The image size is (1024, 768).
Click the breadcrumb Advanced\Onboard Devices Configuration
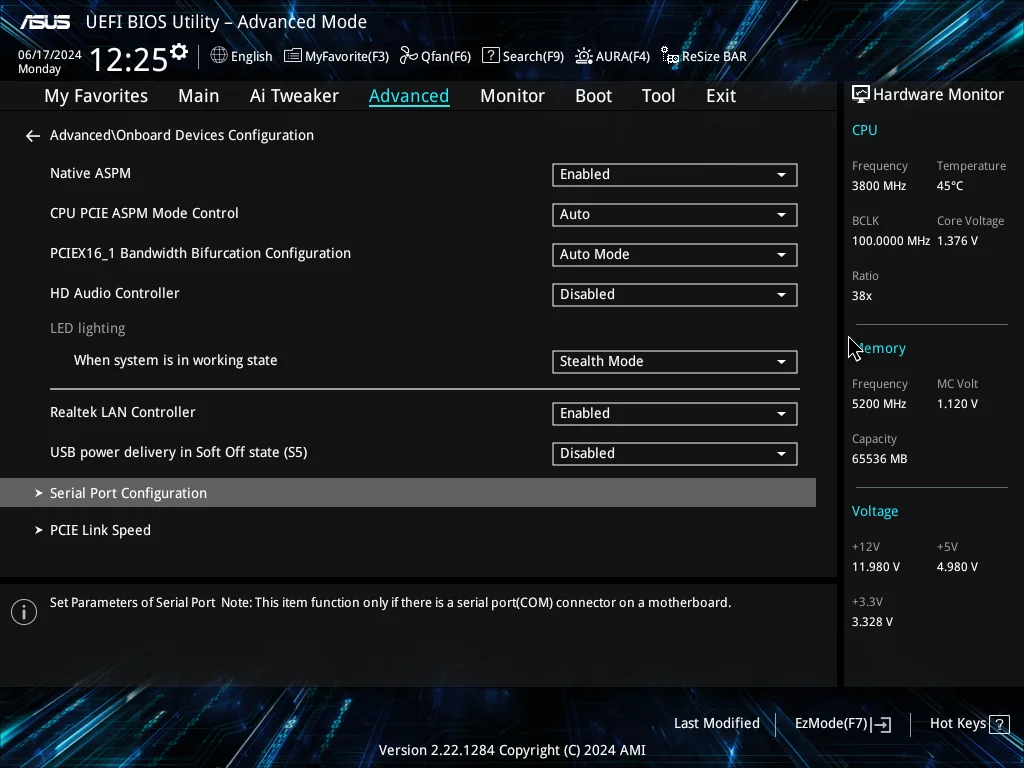click(x=182, y=135)
